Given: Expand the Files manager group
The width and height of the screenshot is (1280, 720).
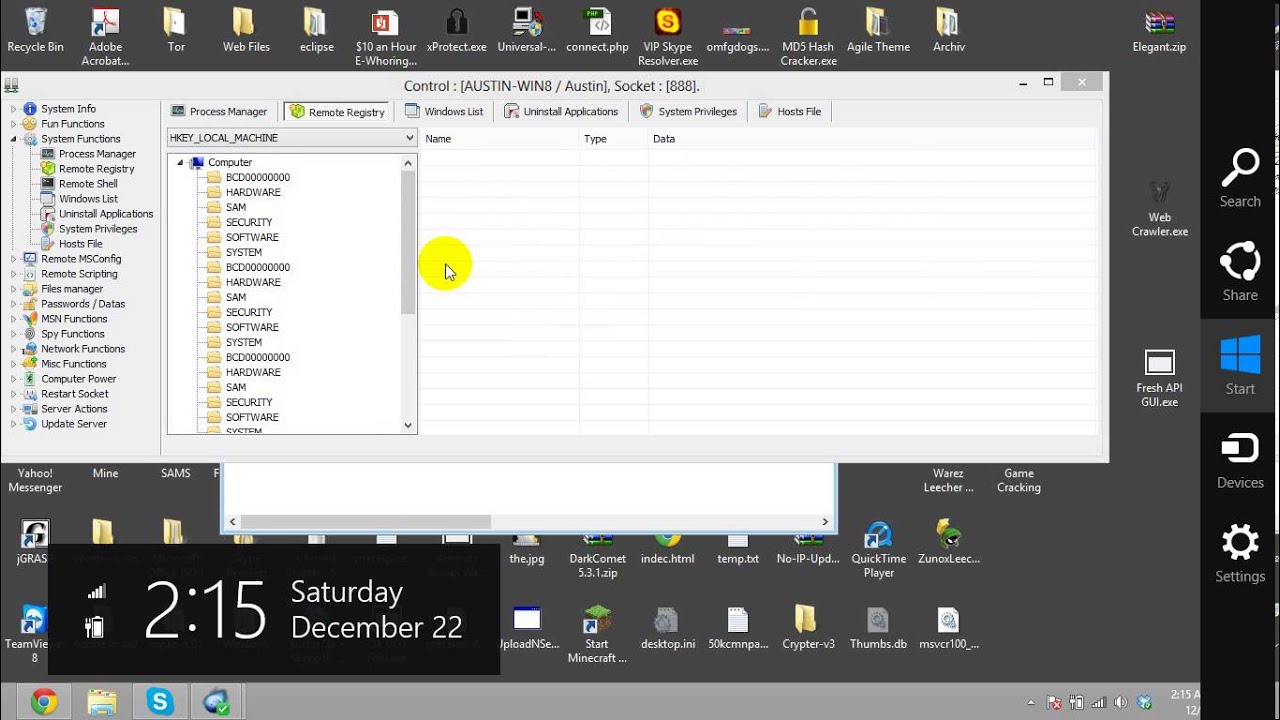Looking at the screenshot, I should point(14,289).
